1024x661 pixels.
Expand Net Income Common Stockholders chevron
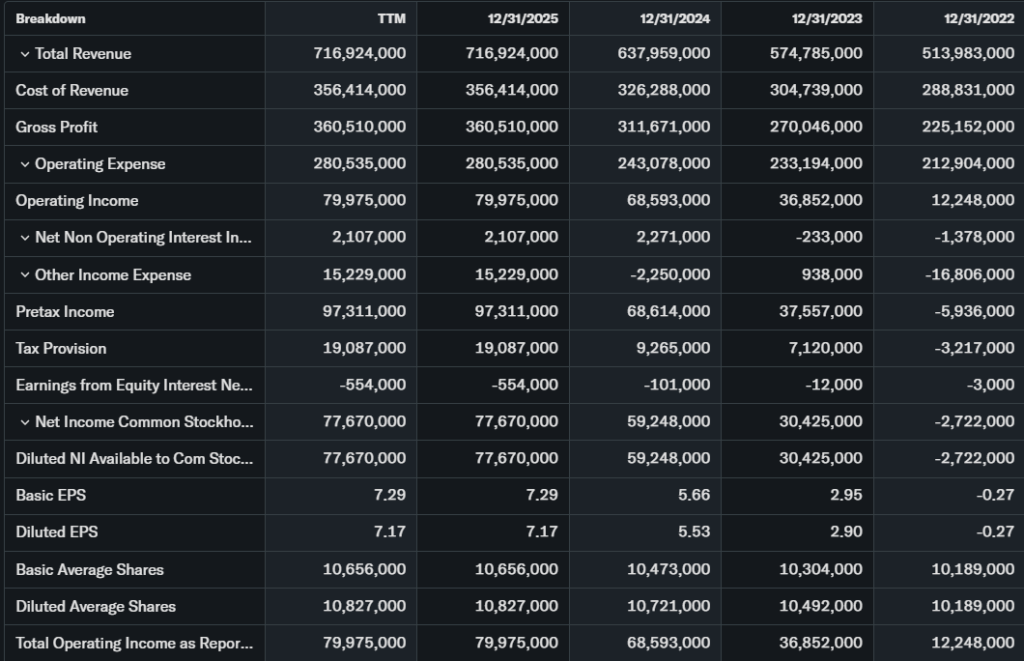click(25, 422)
